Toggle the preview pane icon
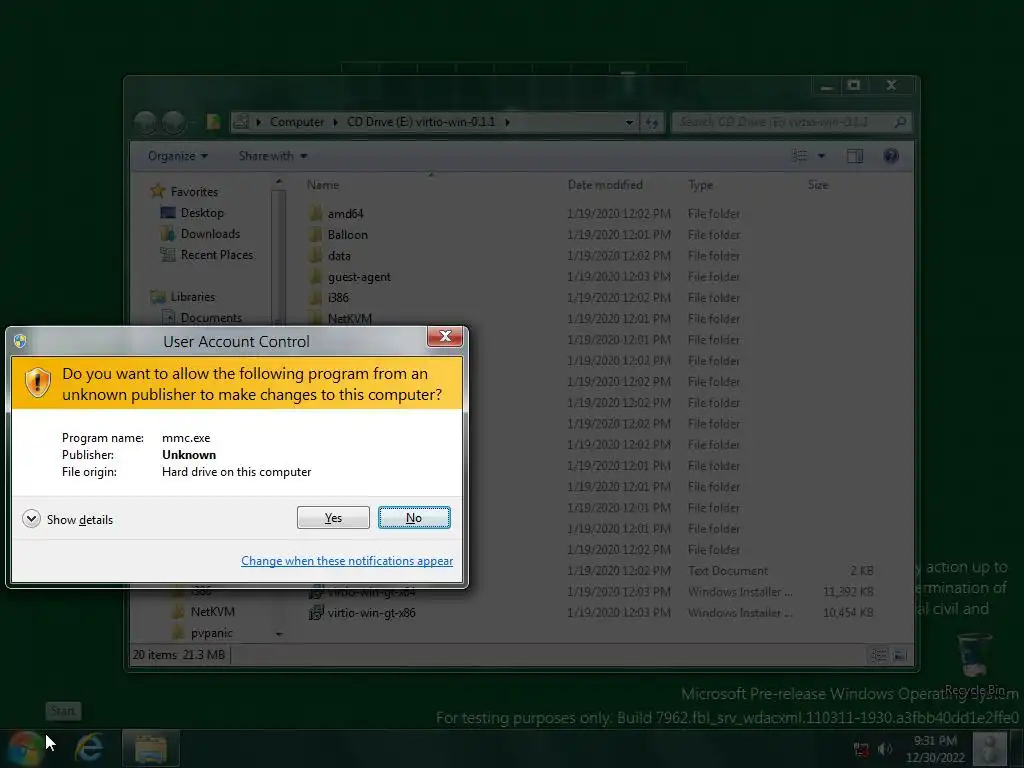This screenshot has width=1024, height=768. click(x=855, y=156)
